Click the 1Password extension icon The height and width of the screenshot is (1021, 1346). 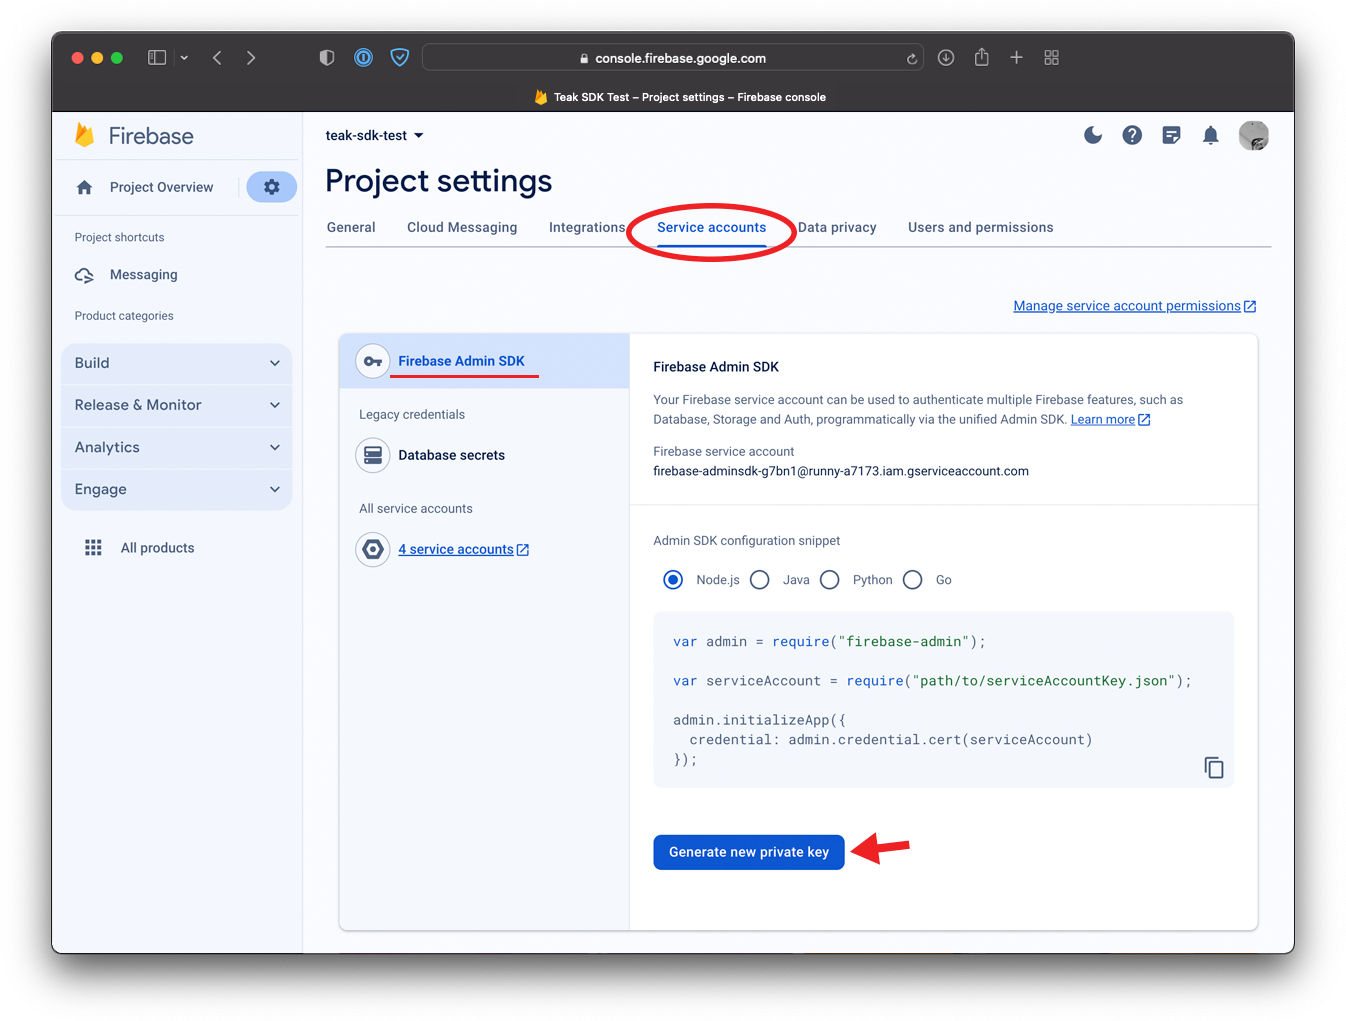pos(363,58)
